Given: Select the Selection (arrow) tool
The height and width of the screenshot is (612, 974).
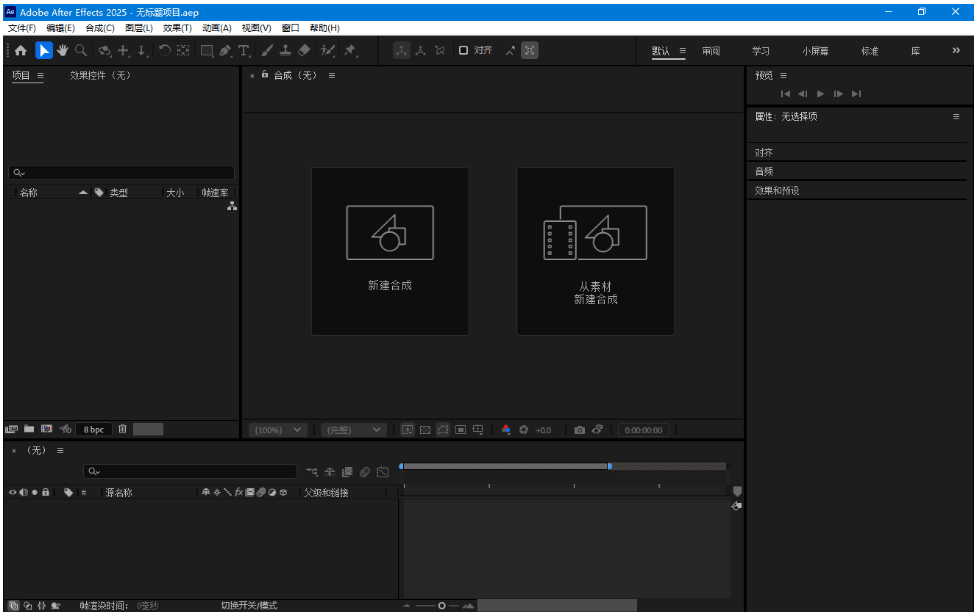Looking at the screenshot, I should coord(43,51).
